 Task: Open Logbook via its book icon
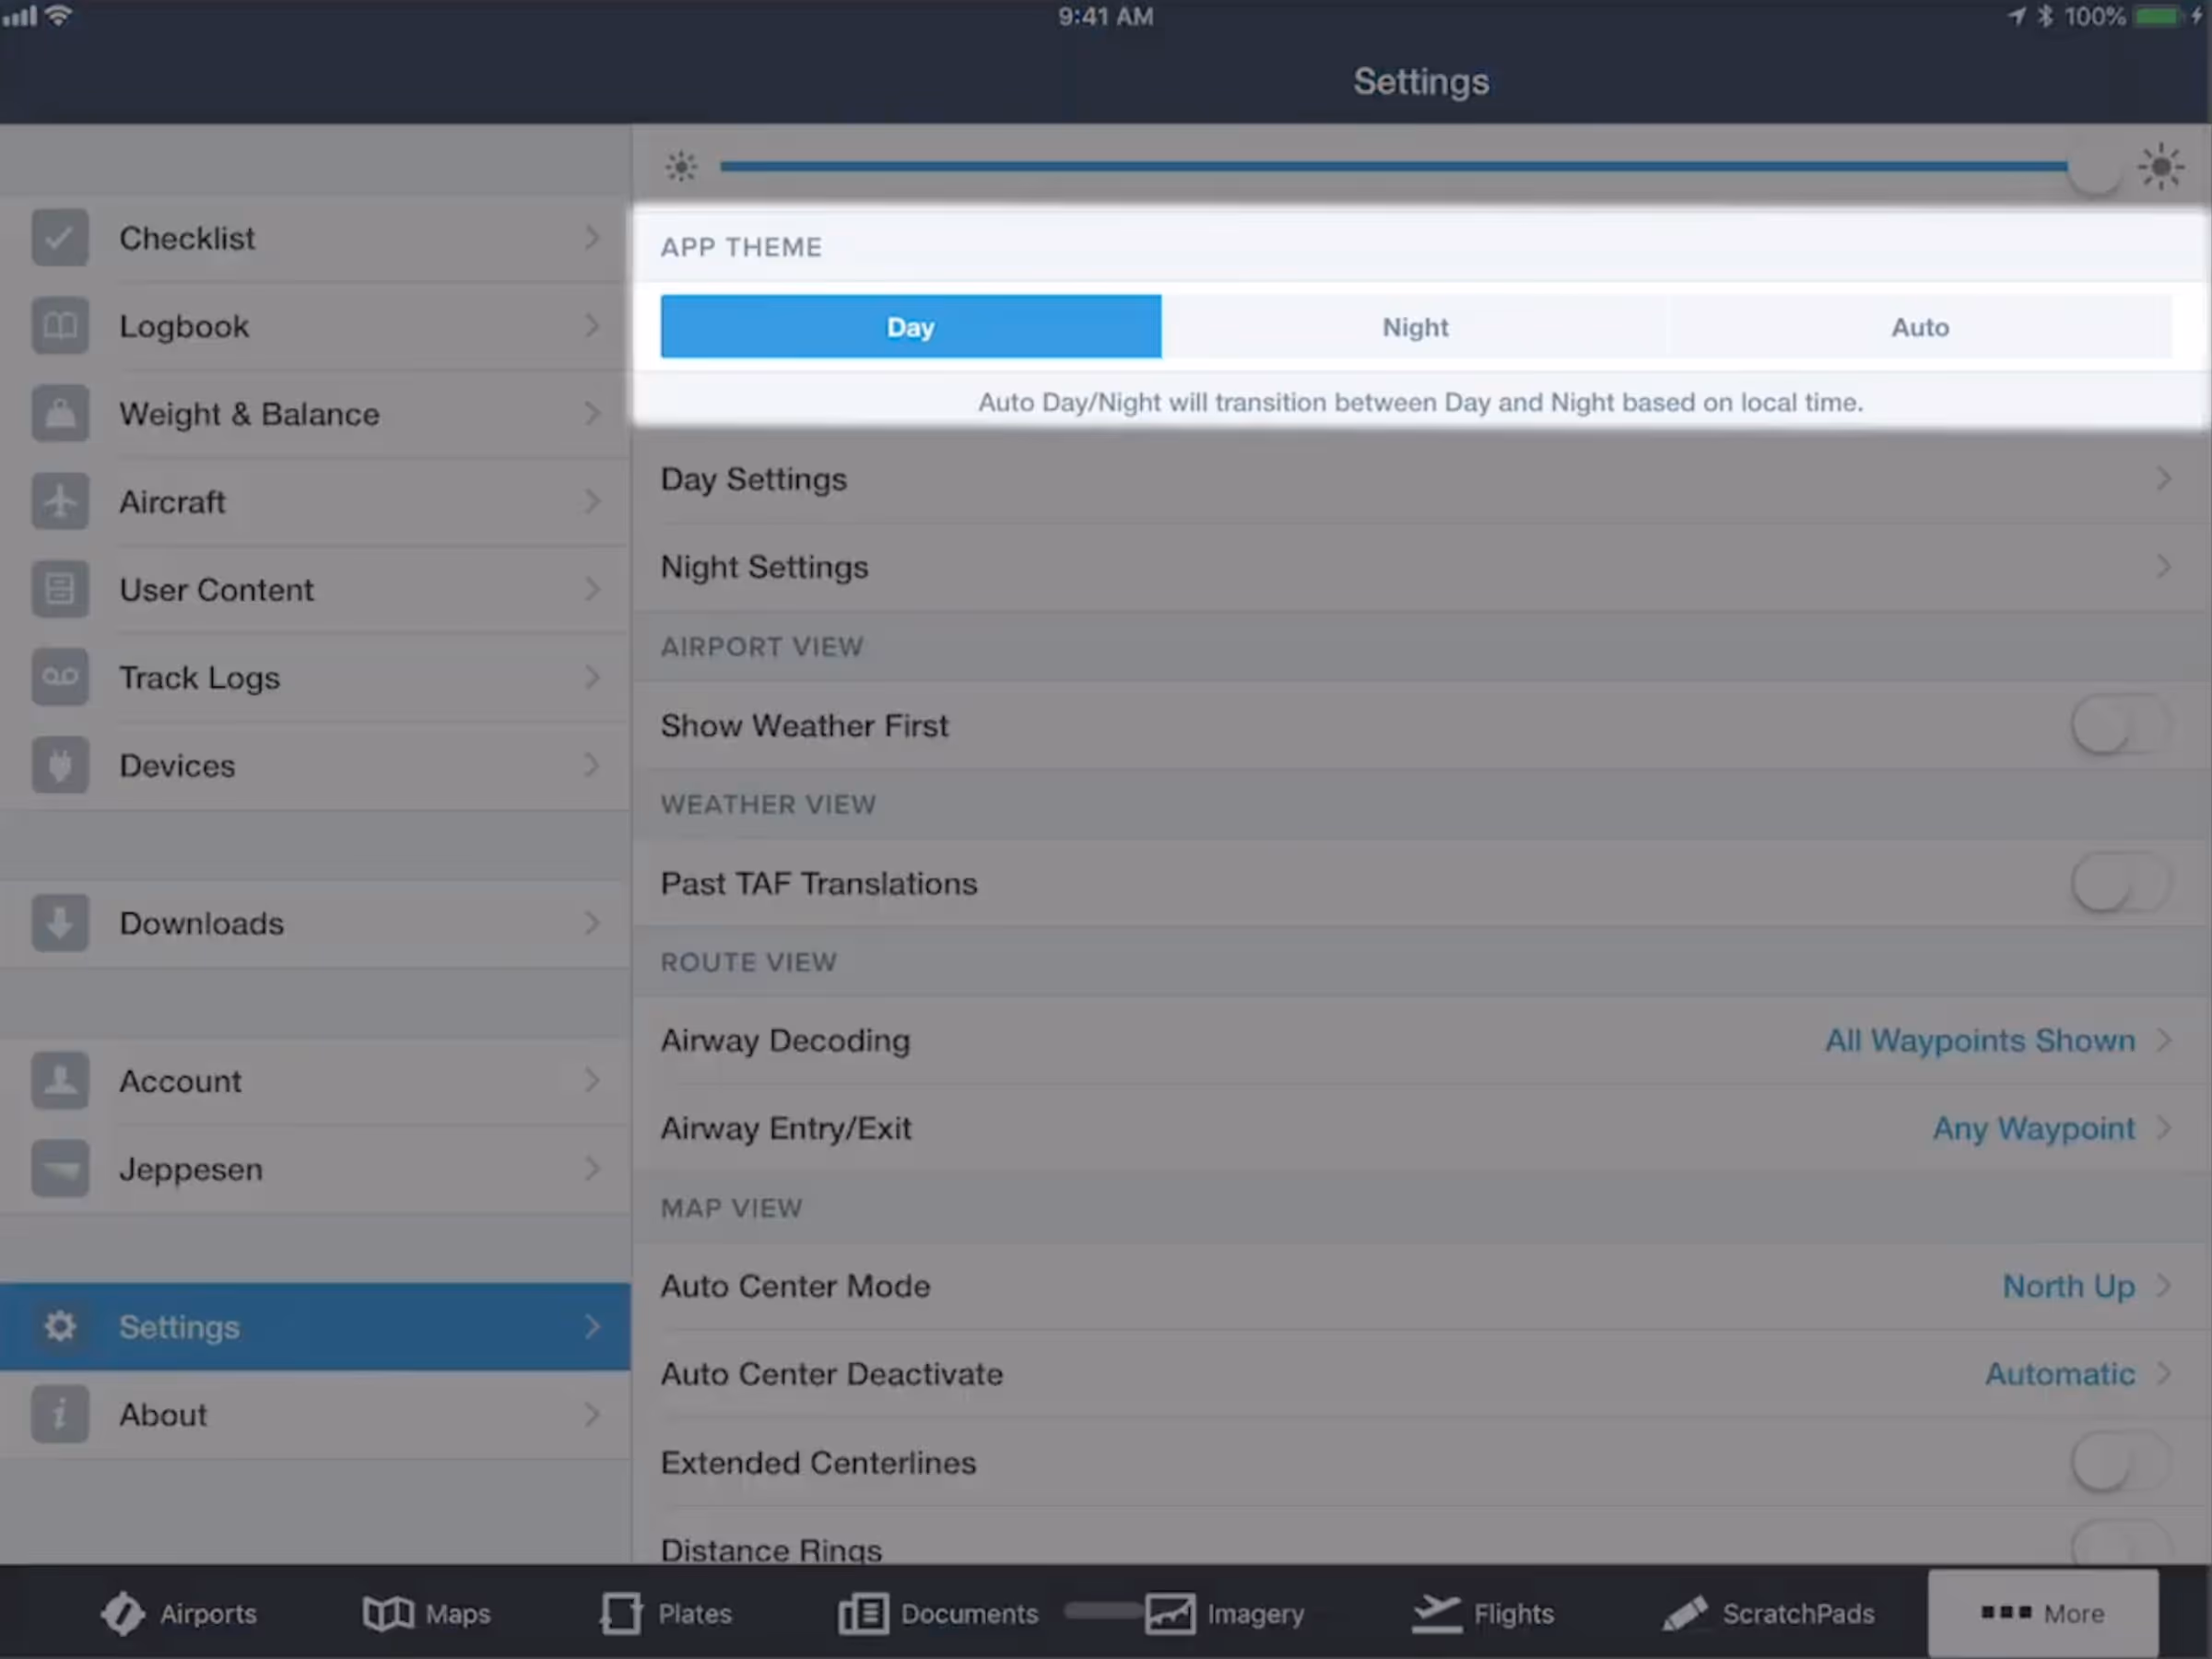60,326
